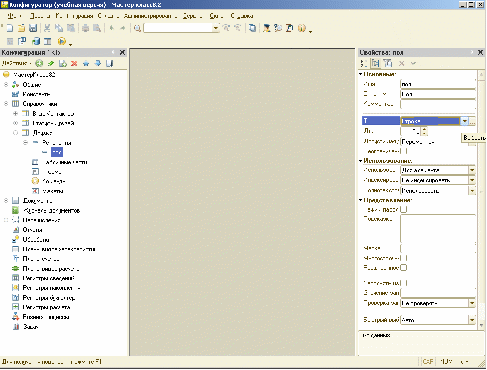487x370 pixels.
Task: Click the Copy toolbar icon
Action: pyautogui.click(x=59, y=28)
